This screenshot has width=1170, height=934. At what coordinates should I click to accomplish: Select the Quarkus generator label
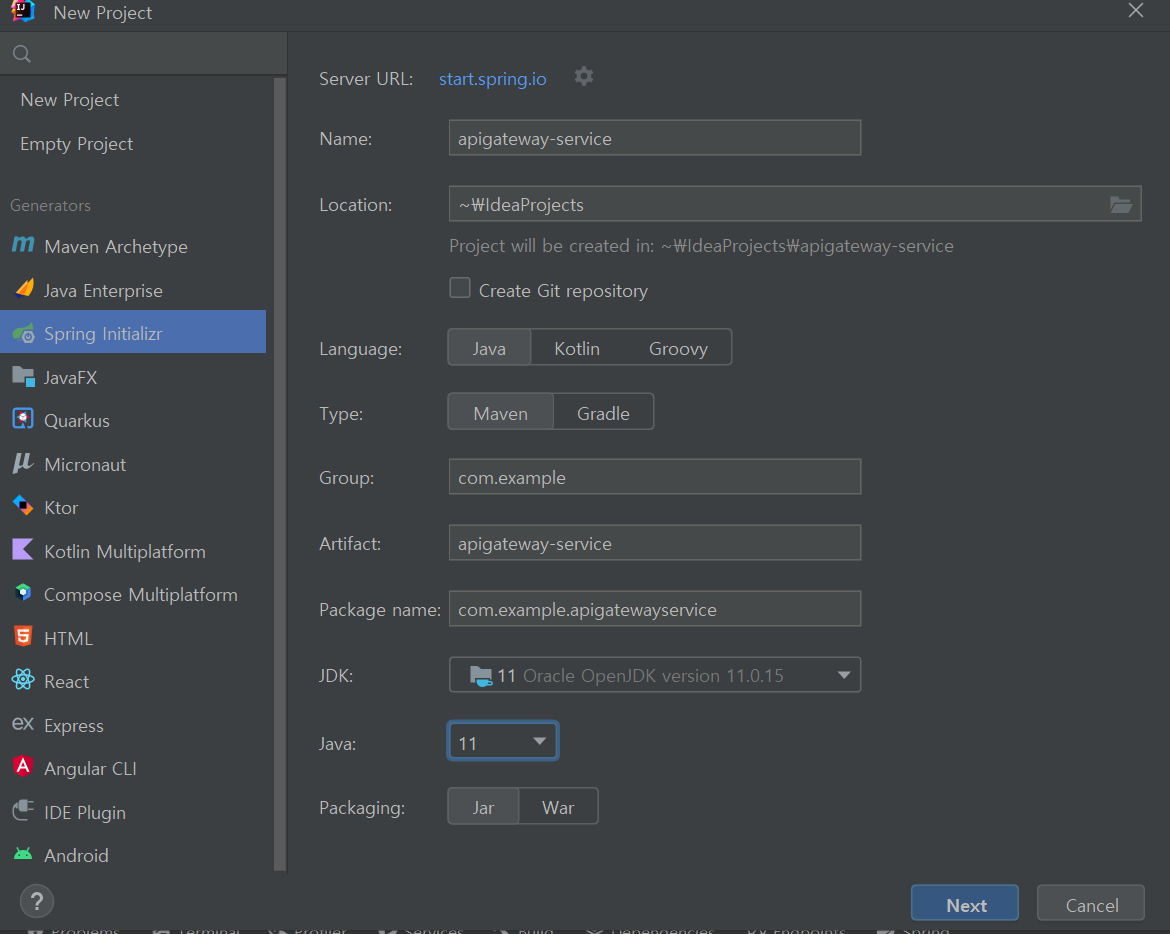[77, 421]
